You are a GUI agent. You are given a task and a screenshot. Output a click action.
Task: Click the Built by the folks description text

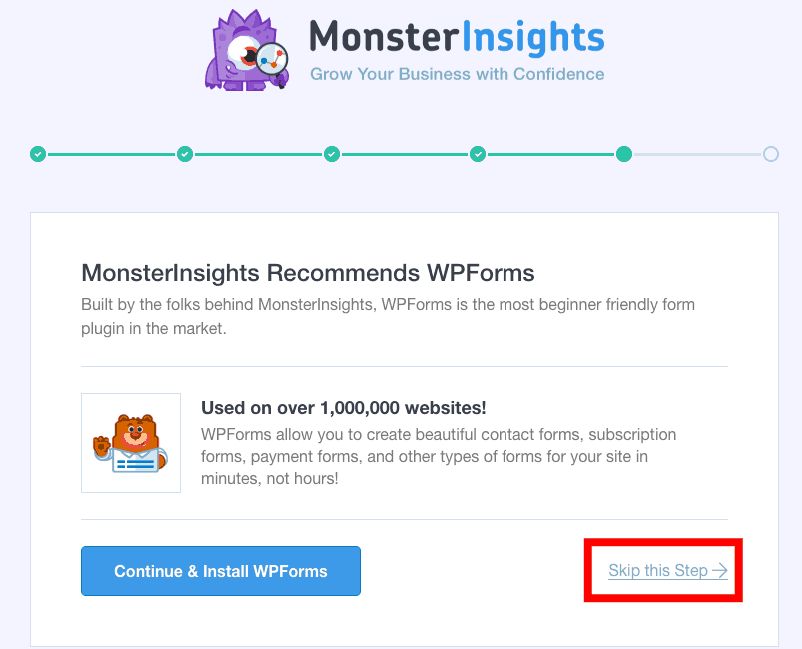point(388,316)
